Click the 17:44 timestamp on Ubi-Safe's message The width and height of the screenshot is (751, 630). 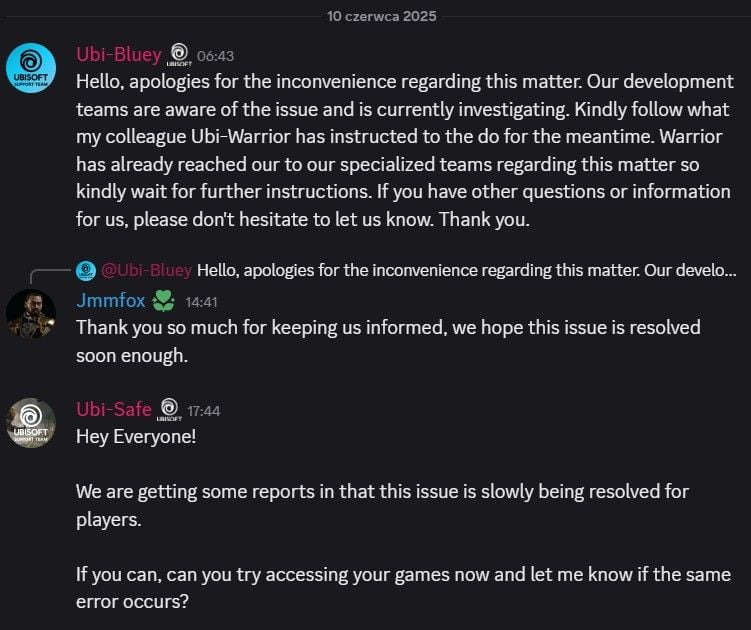point(204,411)
